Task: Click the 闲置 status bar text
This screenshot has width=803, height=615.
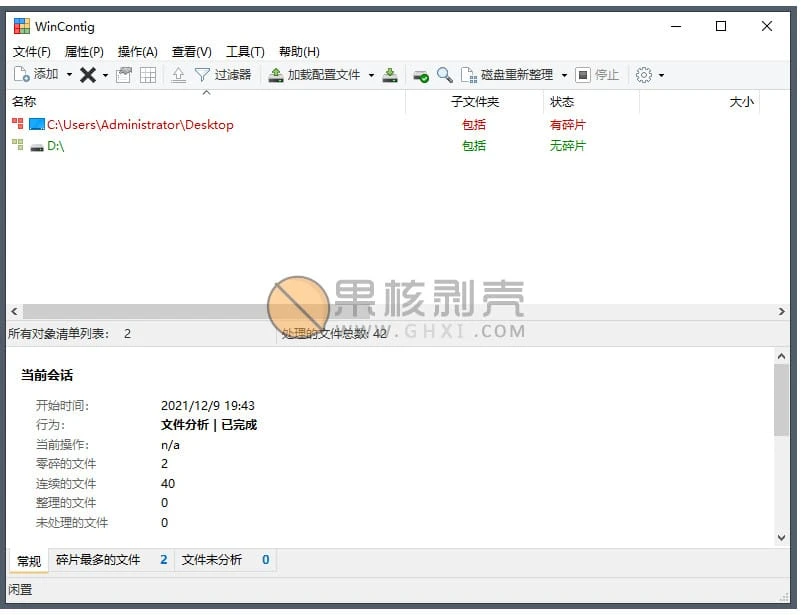Action: click(x=20, y=590)
